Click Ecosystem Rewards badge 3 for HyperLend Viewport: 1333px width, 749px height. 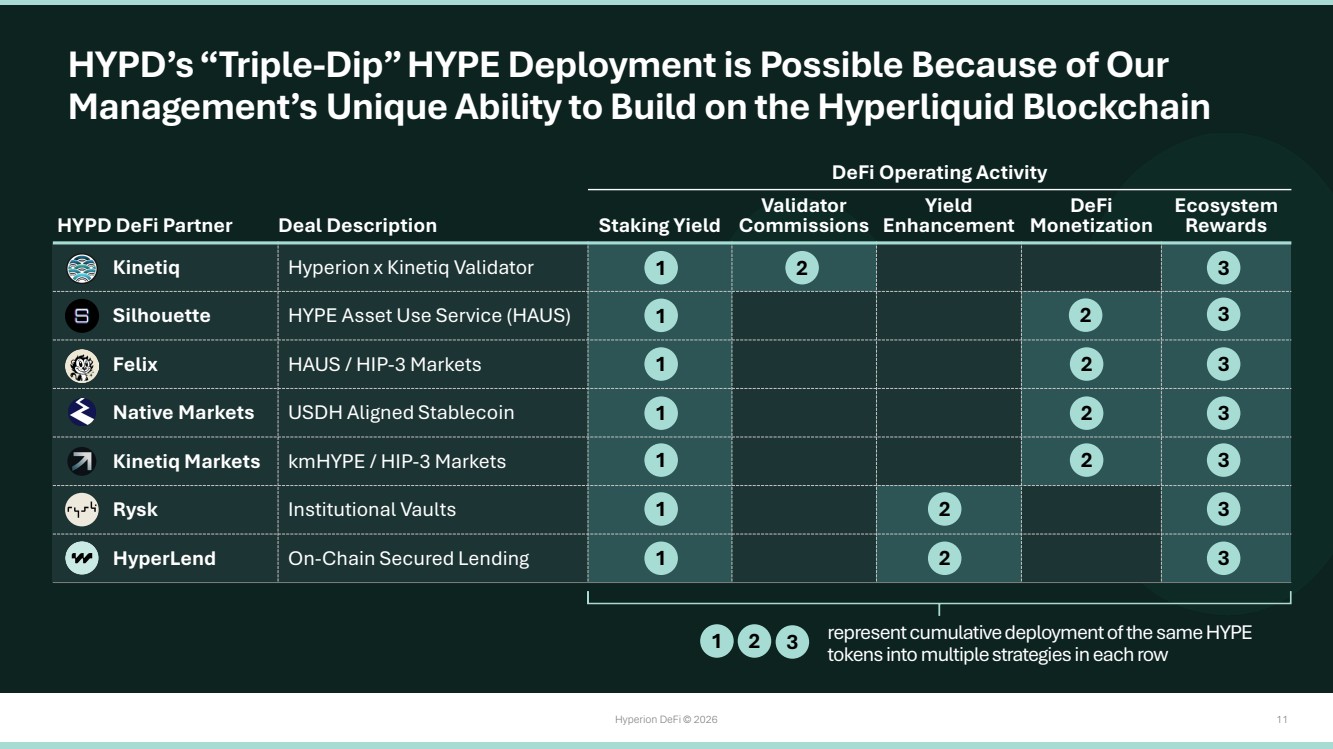pyautogui.click(x=1223, y=557)
